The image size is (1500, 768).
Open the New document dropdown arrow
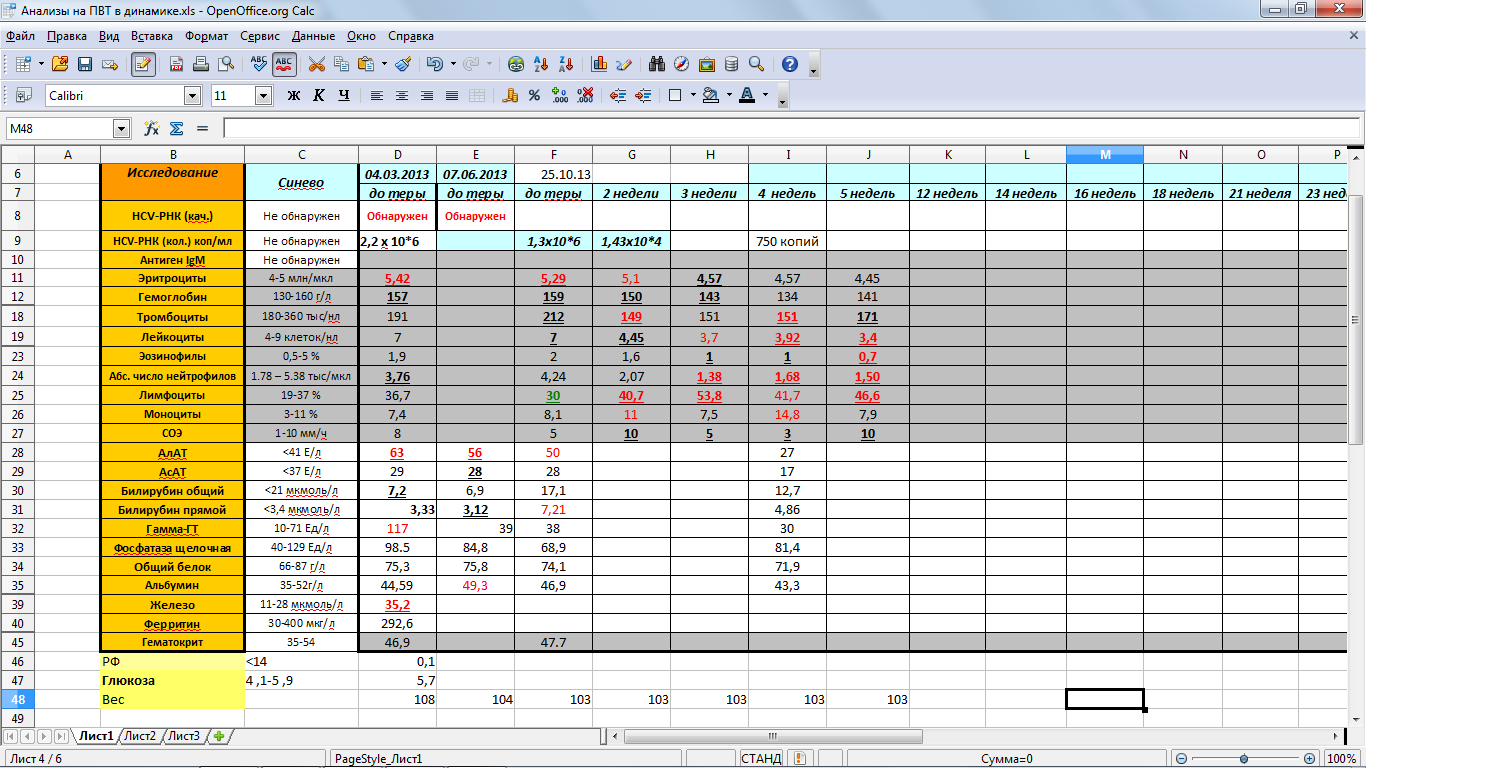pos(41,64)
